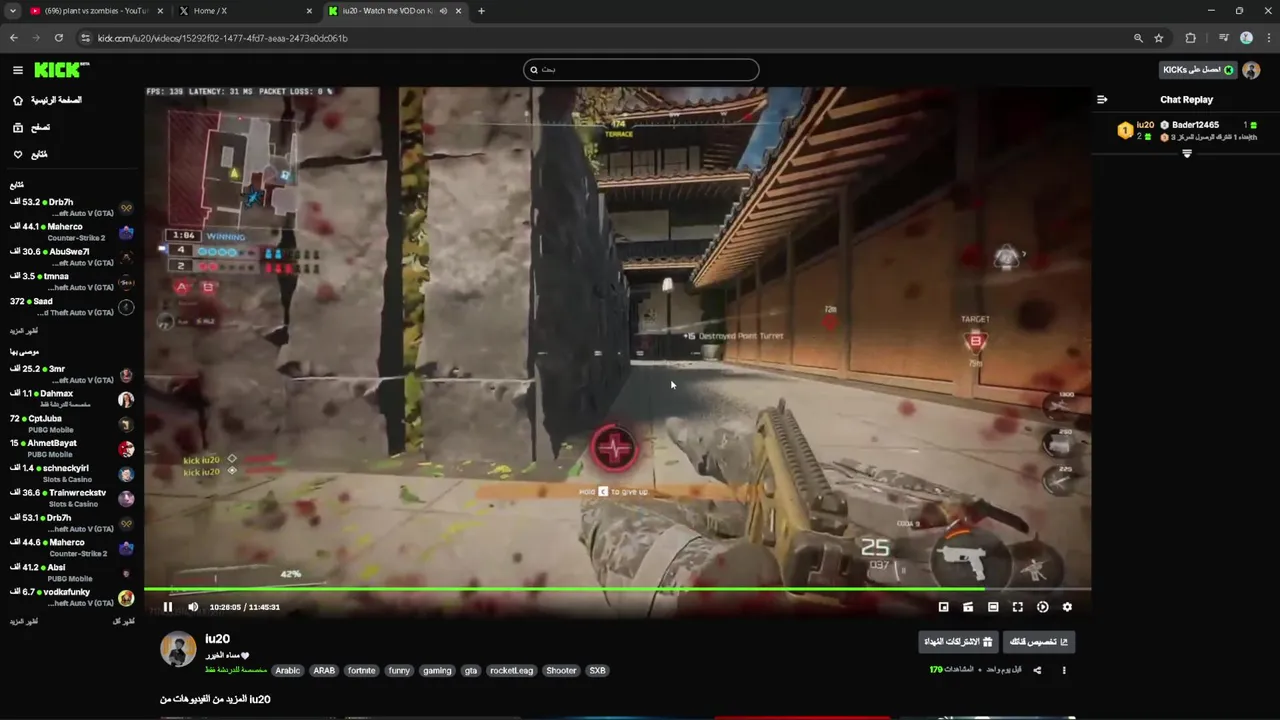This screenshot has width=1280, height=720.
Task: Open recommended channel Dahmax
Action: (72, 399)
